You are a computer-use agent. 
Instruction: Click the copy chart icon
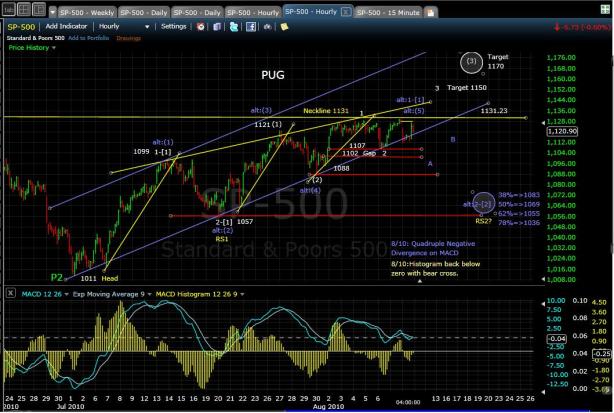(x=217, y=27)
